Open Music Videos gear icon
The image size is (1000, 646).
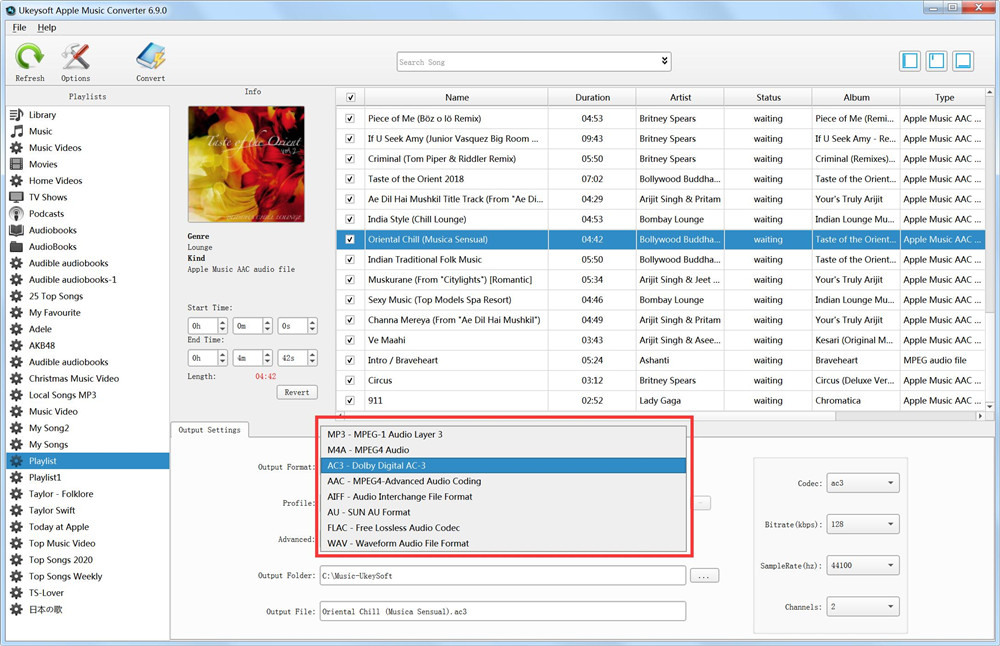coord(17,148)
